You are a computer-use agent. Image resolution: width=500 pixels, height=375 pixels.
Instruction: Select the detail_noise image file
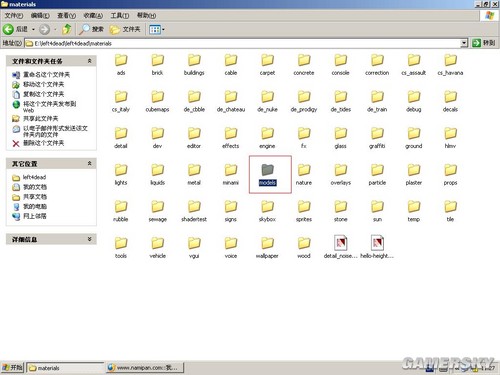click(340, 247)
